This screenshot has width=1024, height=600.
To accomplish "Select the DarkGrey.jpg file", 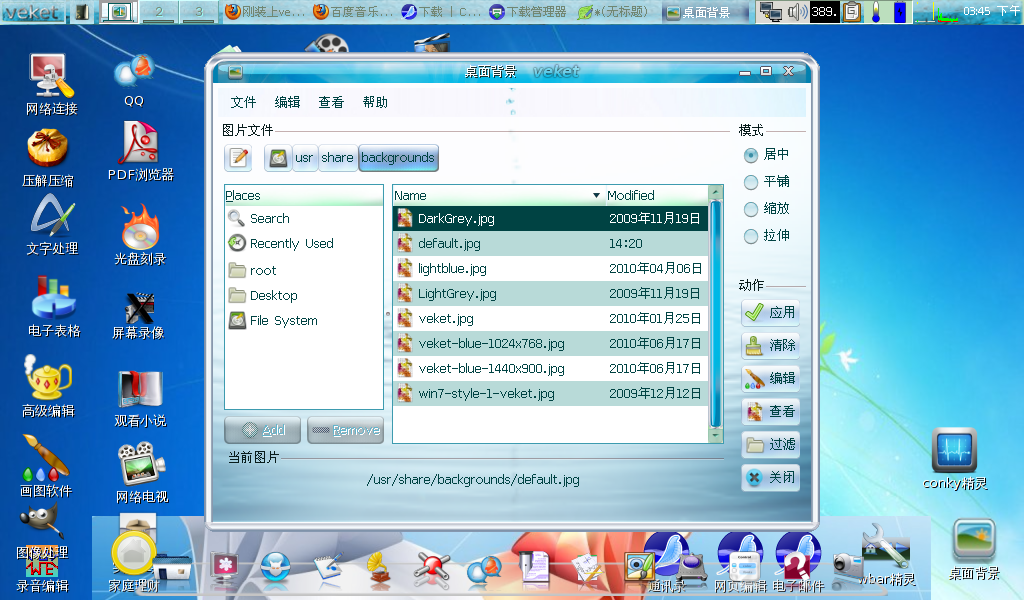I will pos(551,219).
